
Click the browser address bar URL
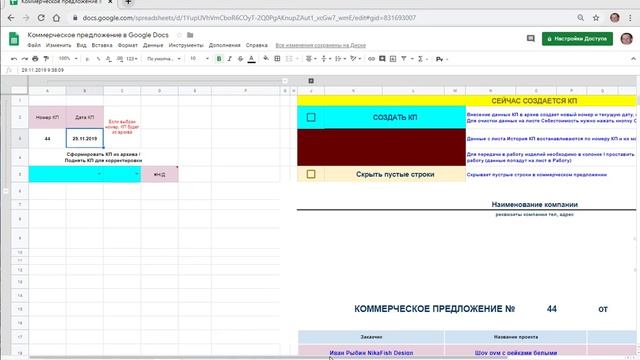pos(249,18)
